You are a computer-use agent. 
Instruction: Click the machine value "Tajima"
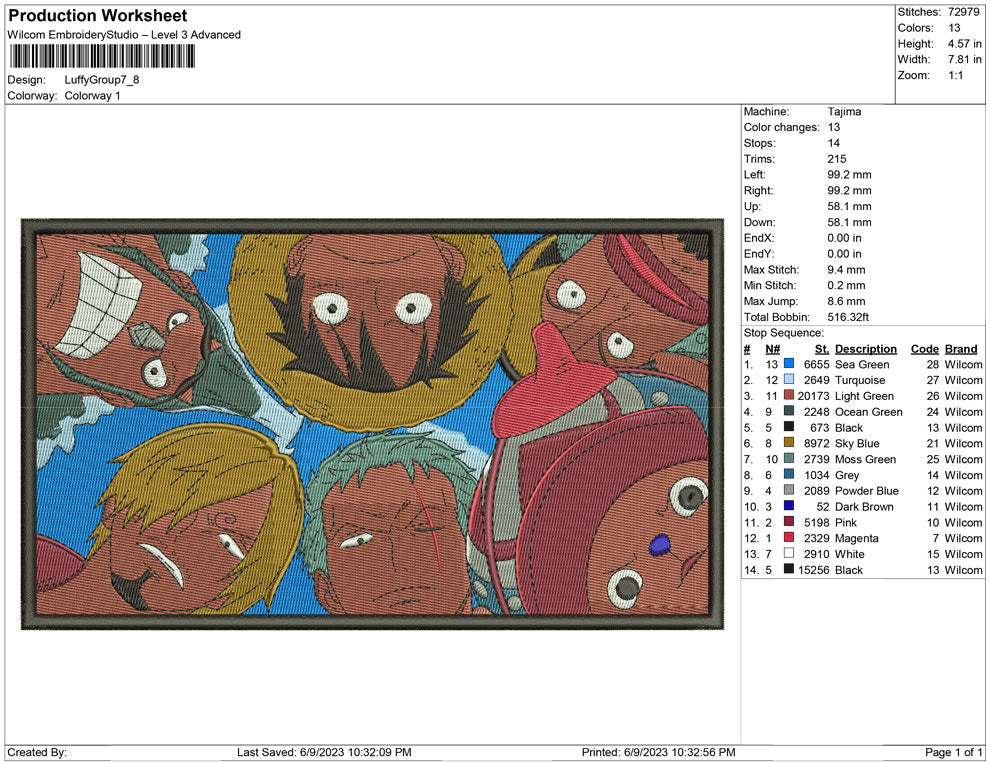click(844, 111)
